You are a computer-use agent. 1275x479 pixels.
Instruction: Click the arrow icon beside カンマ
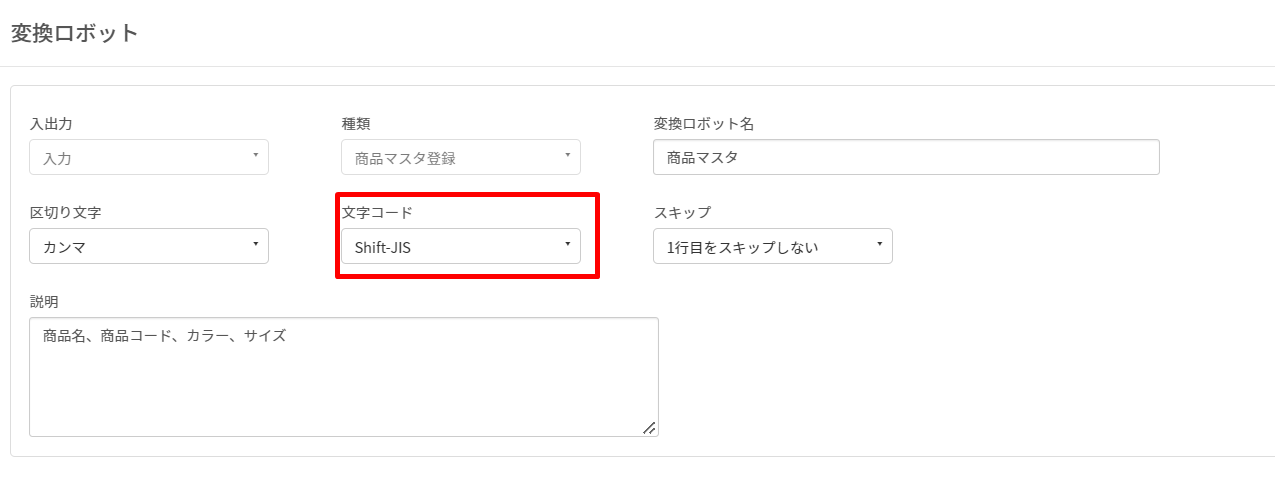255,244
